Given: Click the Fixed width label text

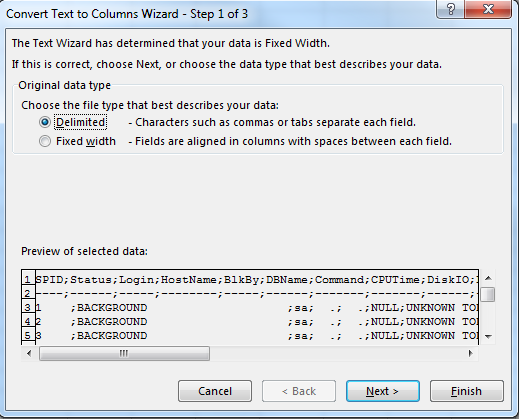Looking at the screenshot, I should (86, 141).
